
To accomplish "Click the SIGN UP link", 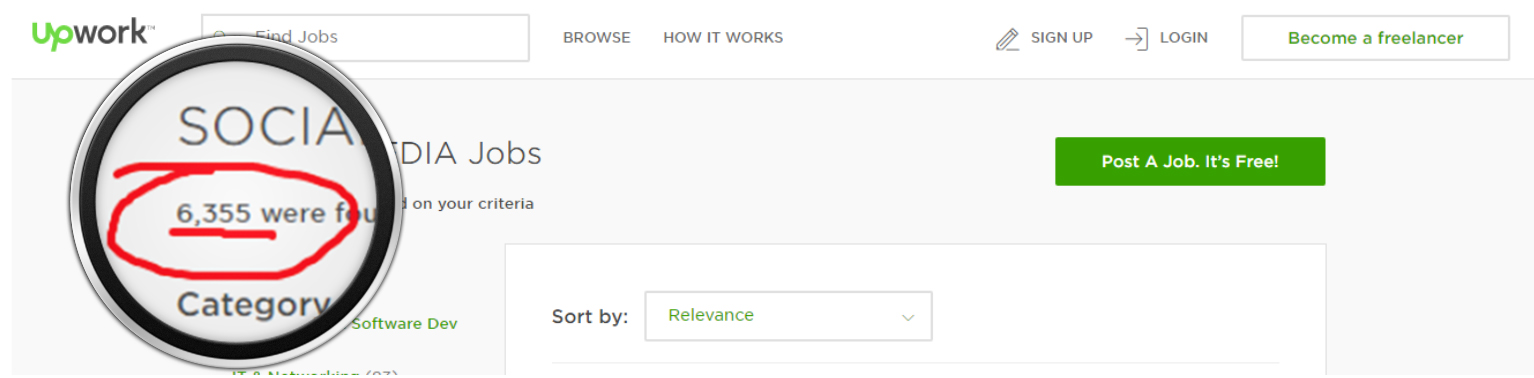I will point(1062,38).
